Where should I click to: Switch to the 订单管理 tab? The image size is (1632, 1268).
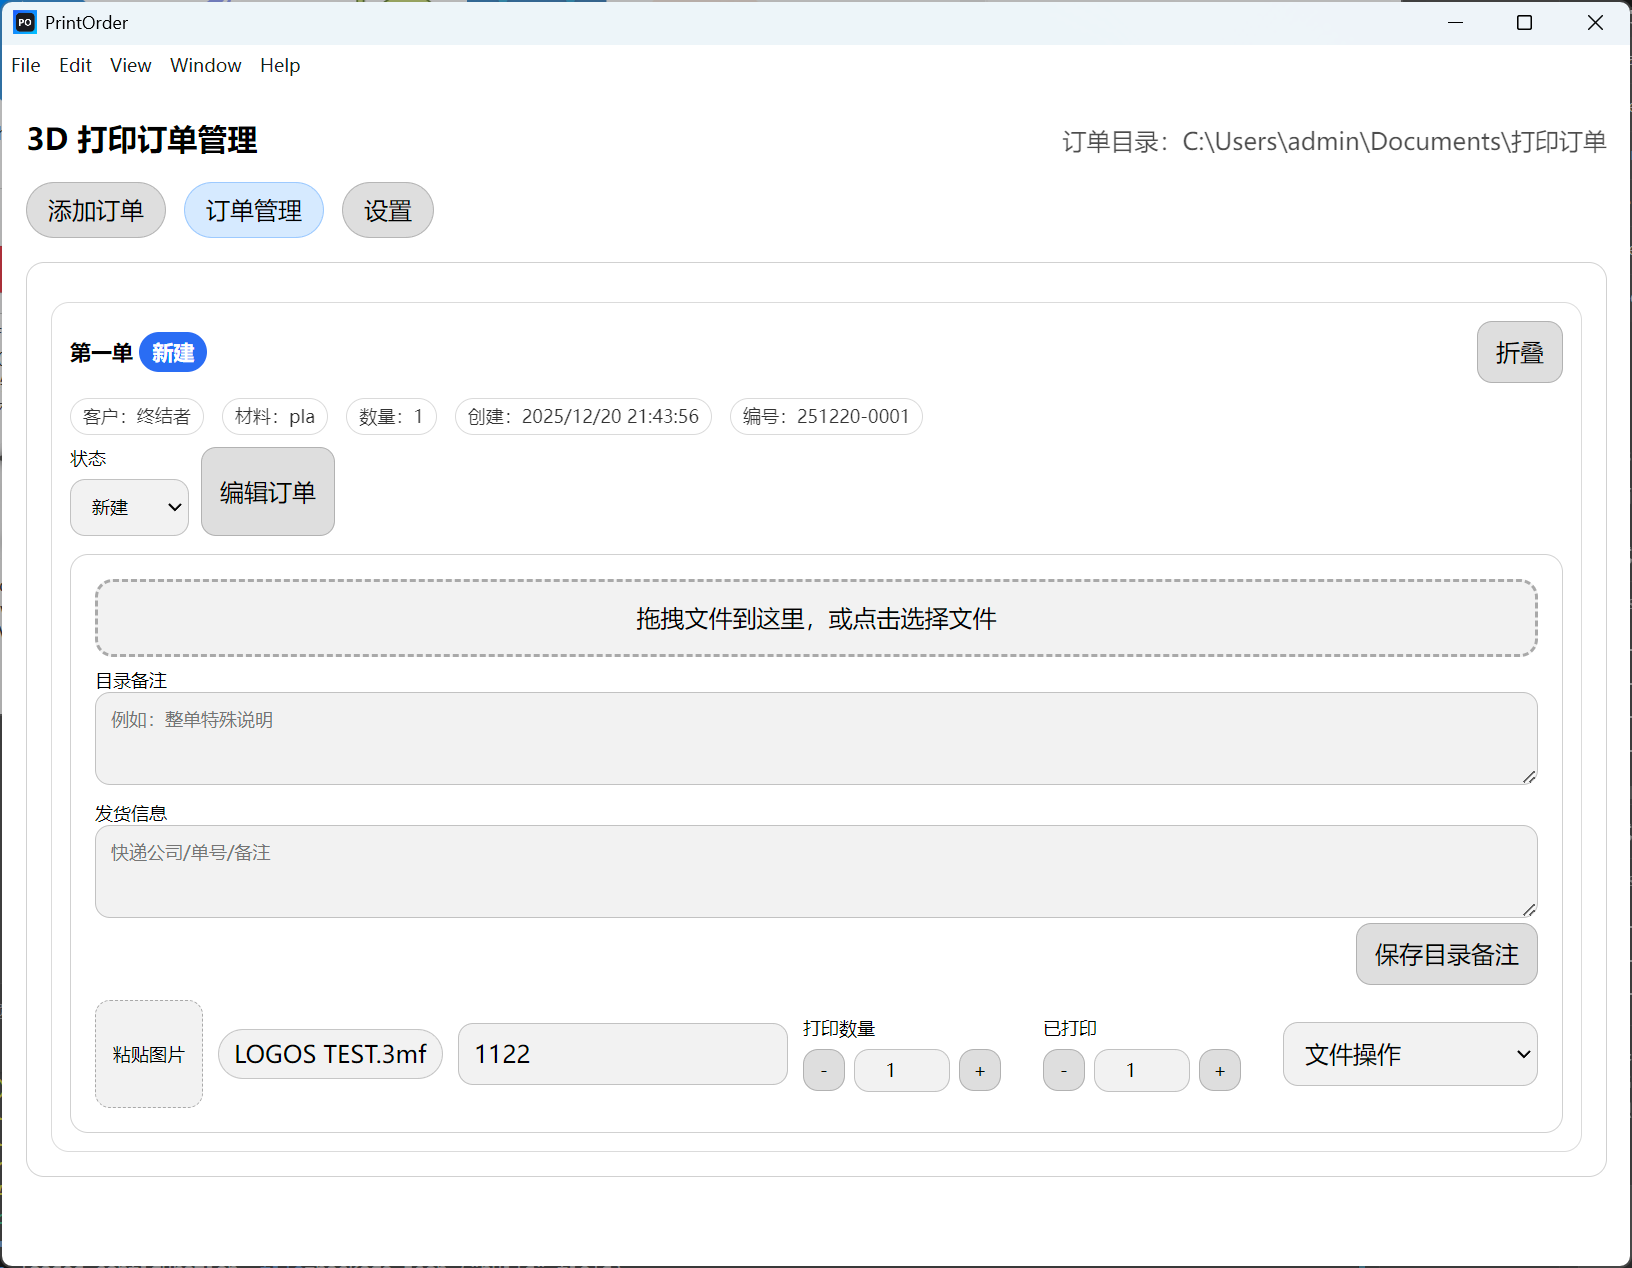pyautogui.click(x=254, y=210)
